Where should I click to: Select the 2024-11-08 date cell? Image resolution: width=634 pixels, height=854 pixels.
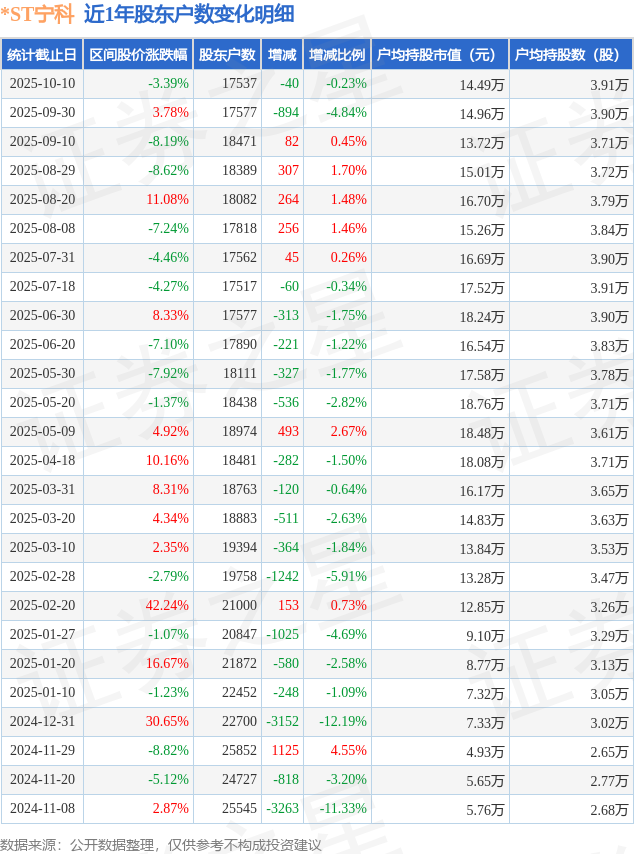tap(42, 809)
